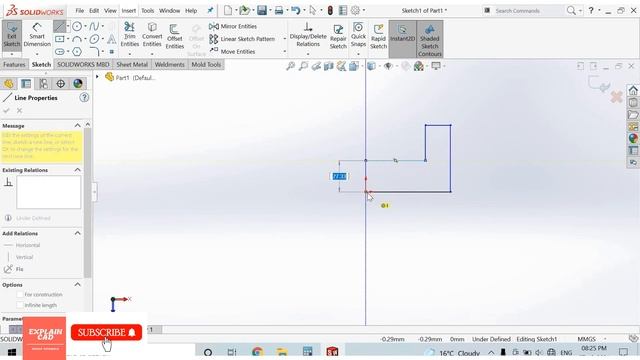Image resolution: width=640 pixels, height=360 pixels.
Task: Open Line Properties help
Action: pyautogui.click(x=84, y=98)
